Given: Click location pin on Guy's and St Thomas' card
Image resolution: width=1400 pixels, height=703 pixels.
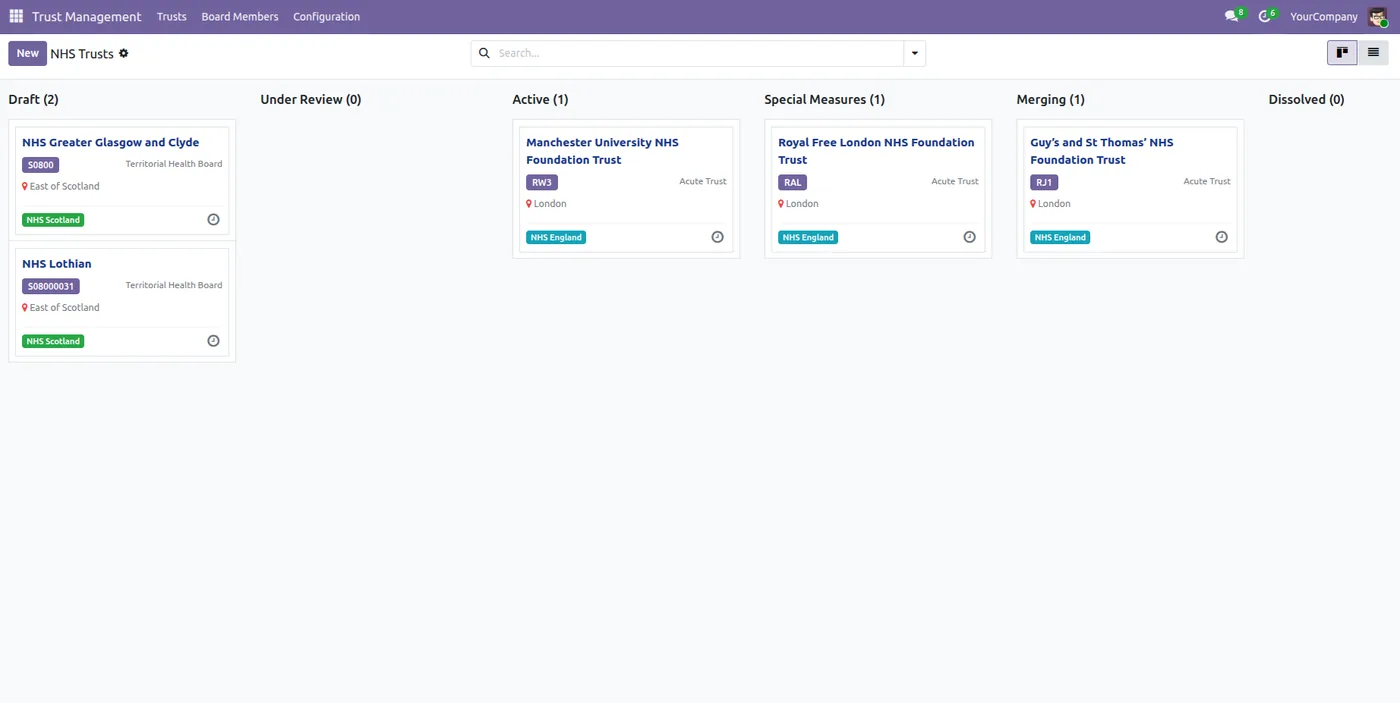Looking at the screenshot, I should click(1033, 203).
